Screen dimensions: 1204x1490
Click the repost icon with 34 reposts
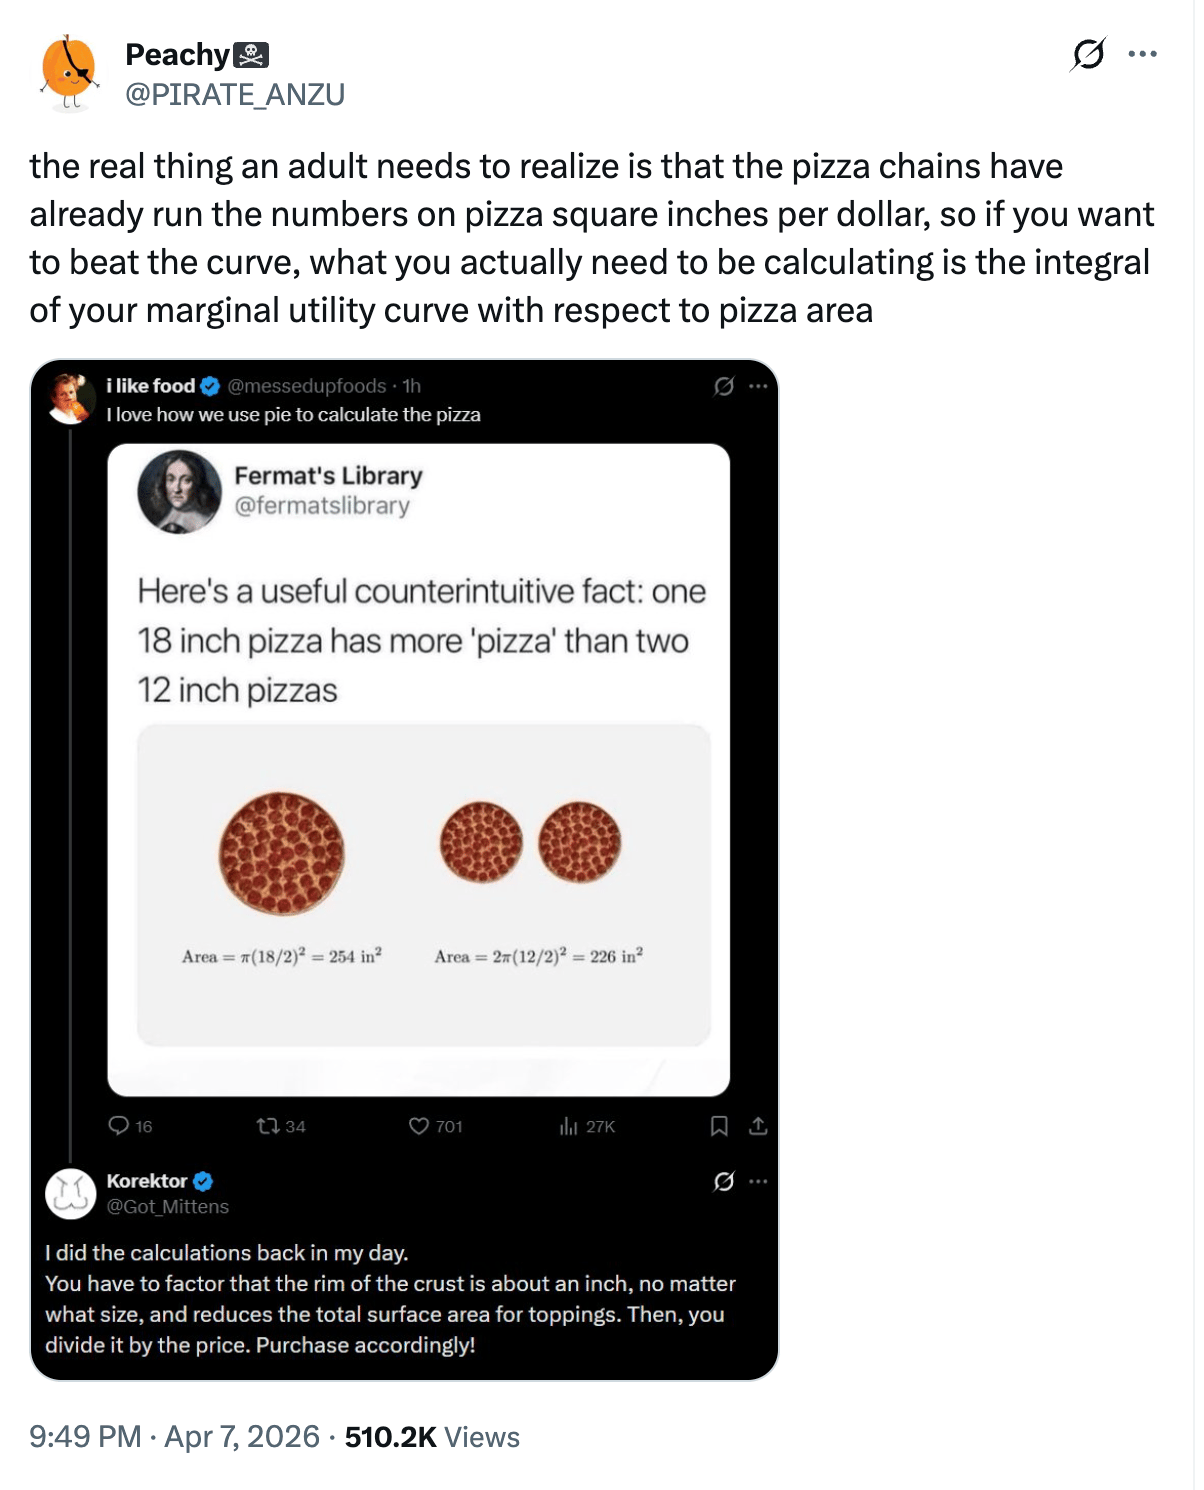tap(268, 1126)
